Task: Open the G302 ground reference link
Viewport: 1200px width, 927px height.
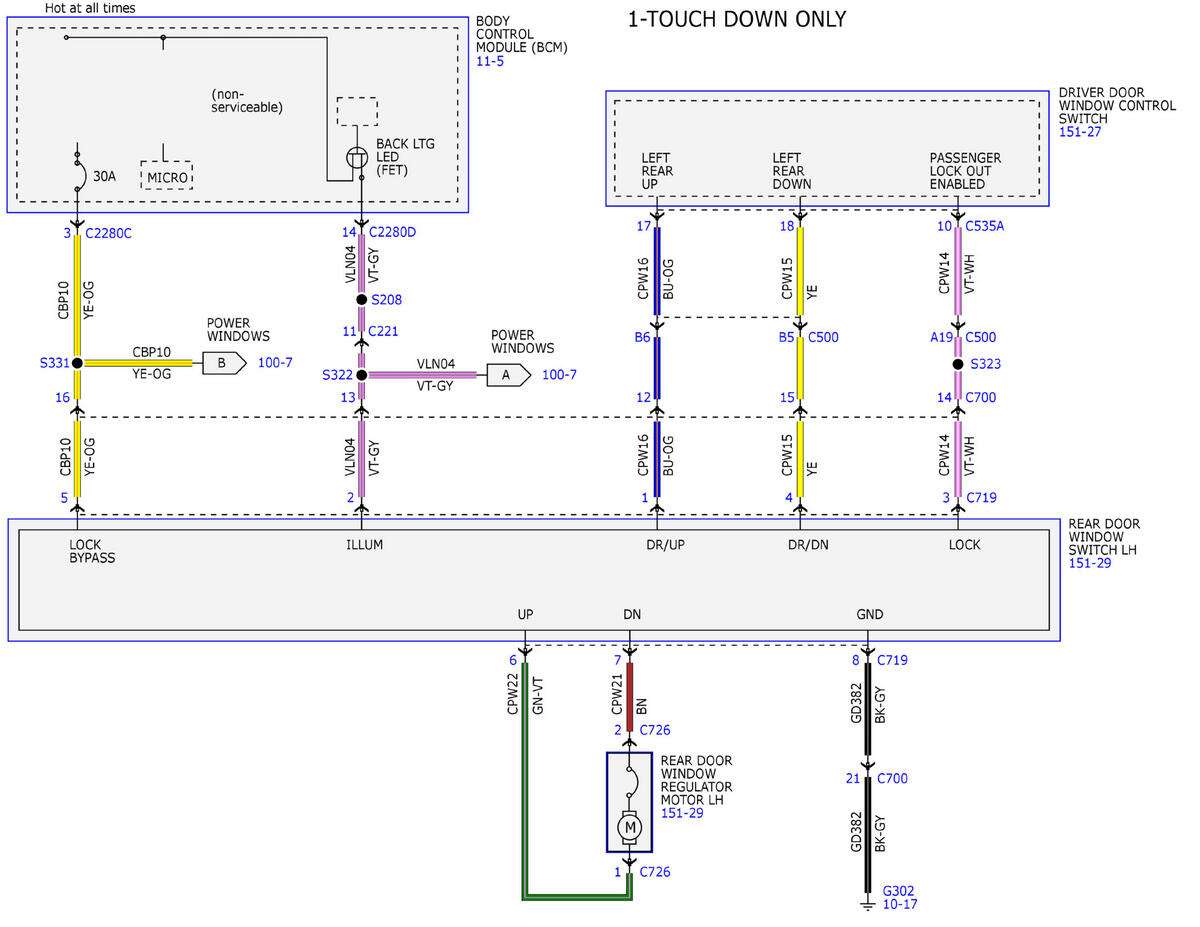Action: 898,890
